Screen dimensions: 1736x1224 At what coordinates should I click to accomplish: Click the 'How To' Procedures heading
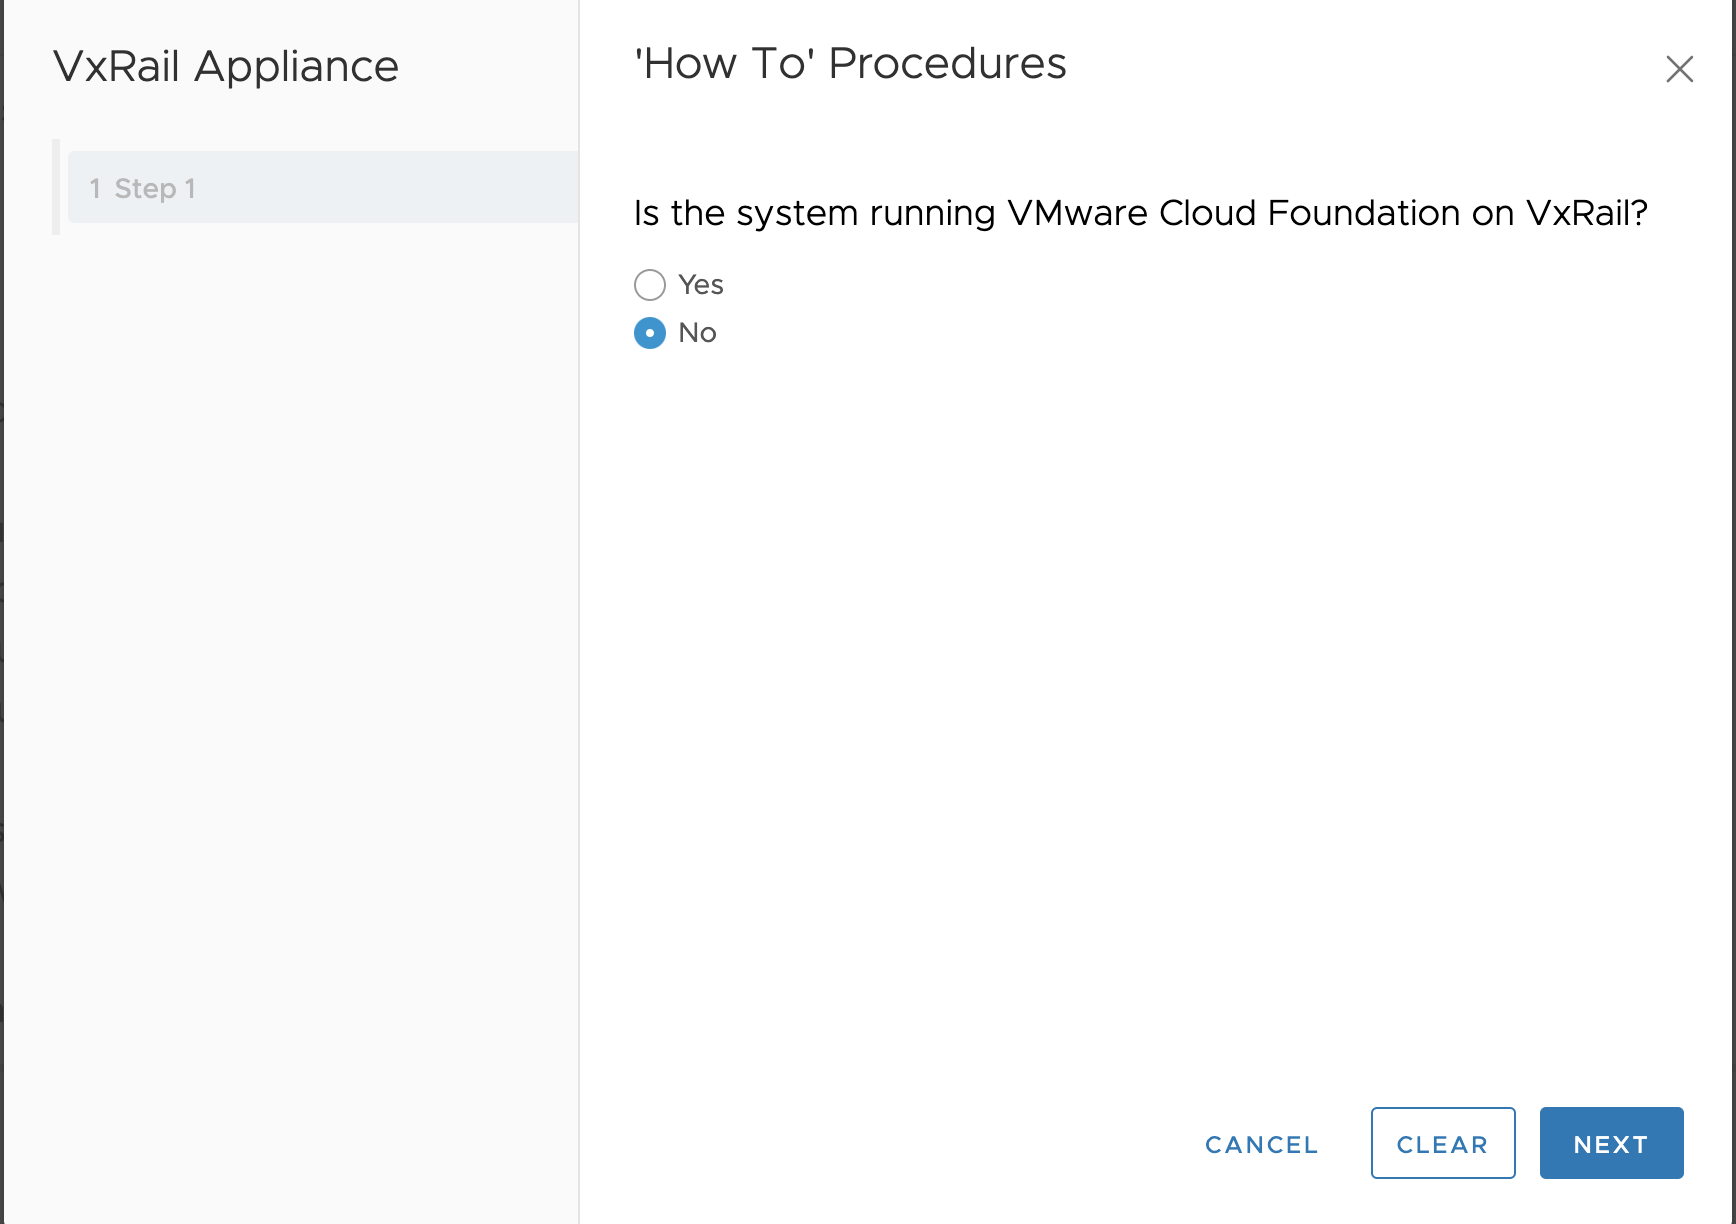pyautogui.click(x=850, y=64)
